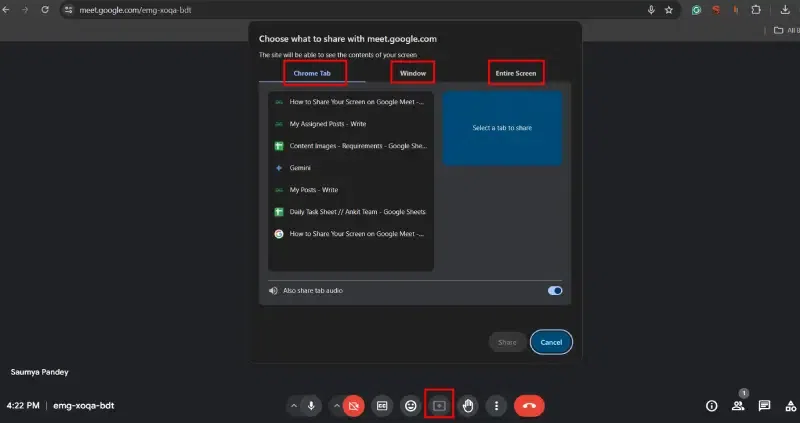Click the Present now screen share icon
Viewport: 800px width, 423px height.
click(439, 406)
